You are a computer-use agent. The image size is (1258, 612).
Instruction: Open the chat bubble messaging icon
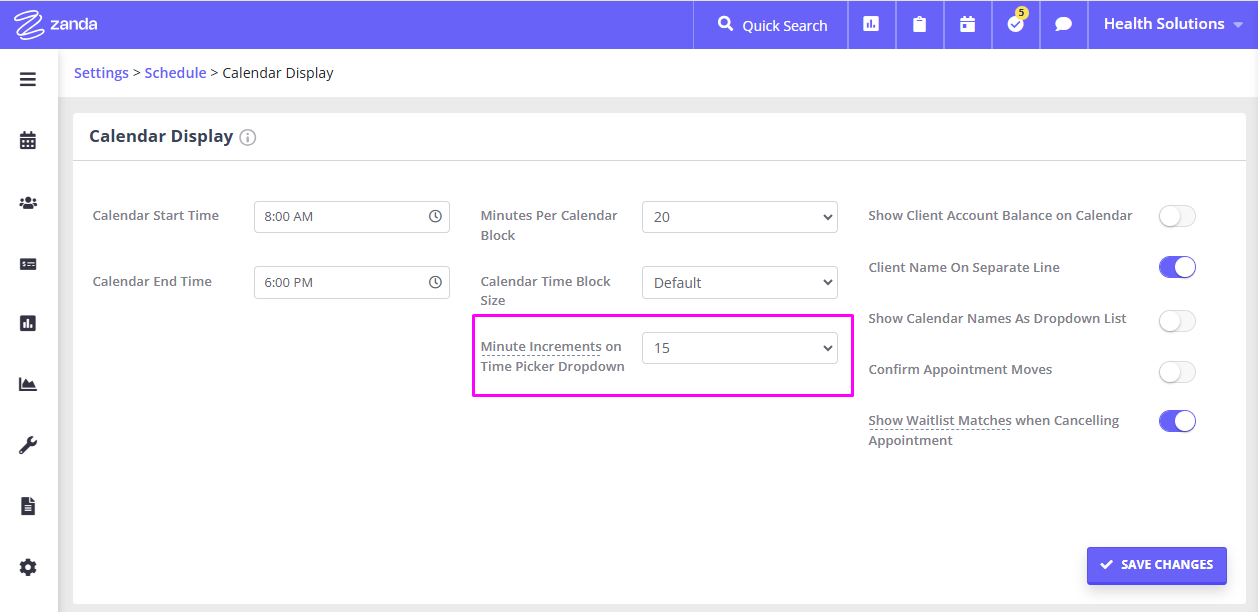tap(1062, 23)
